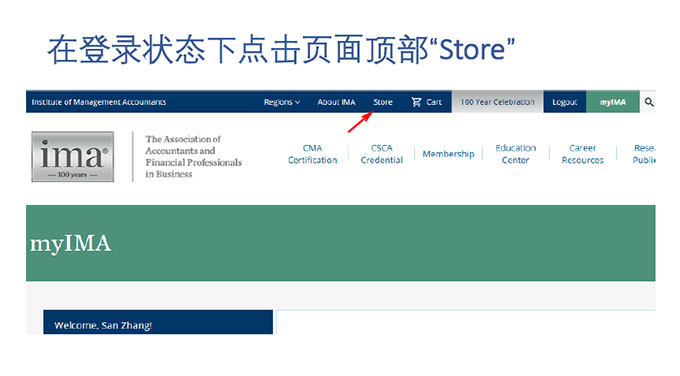Open the myIMA button in top bar
The width and height of the screenshot is (680, 376).
pos(613,102)
